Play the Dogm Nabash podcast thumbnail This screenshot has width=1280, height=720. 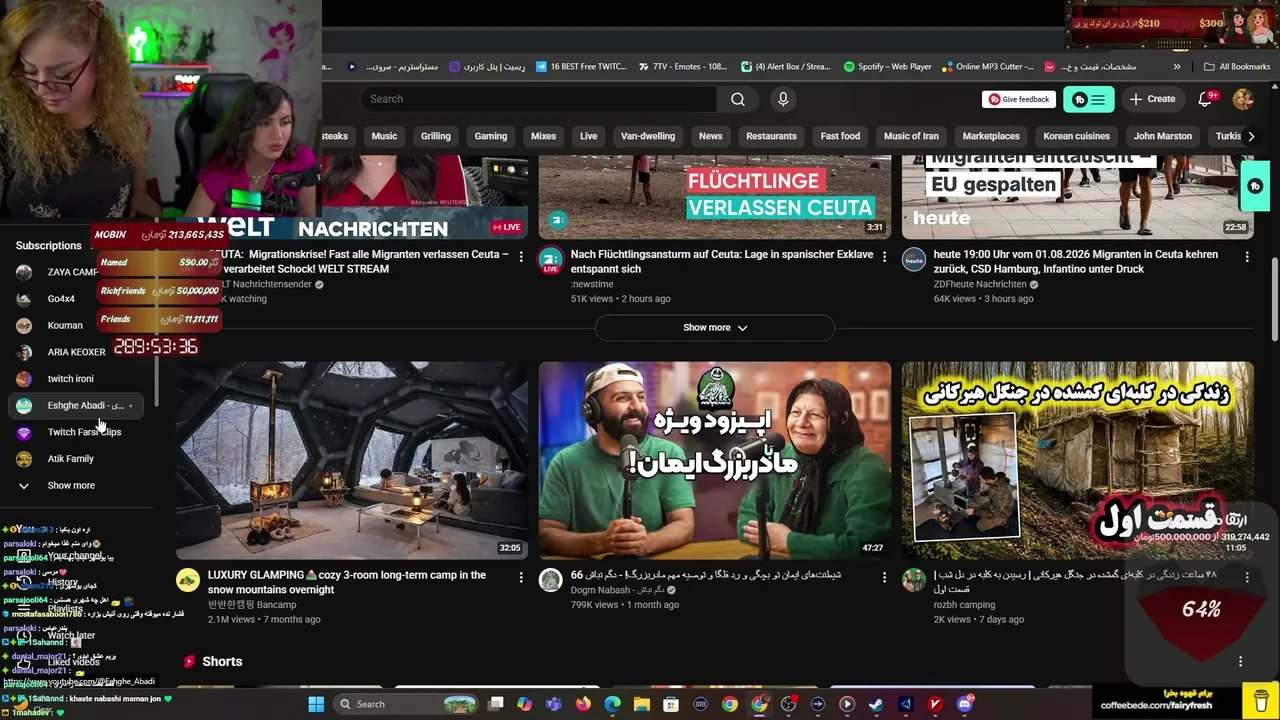[x=715, y=460]
